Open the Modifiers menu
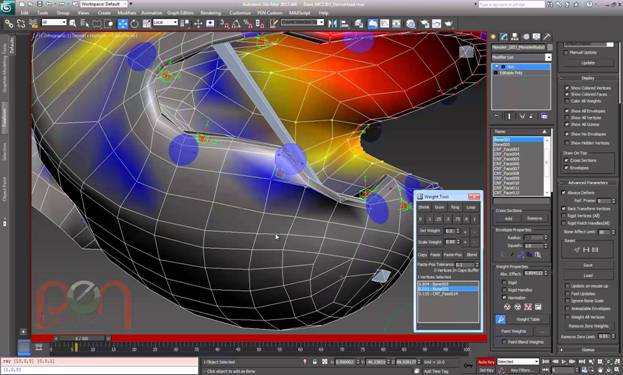623x375 pixels. pos(127,13)
